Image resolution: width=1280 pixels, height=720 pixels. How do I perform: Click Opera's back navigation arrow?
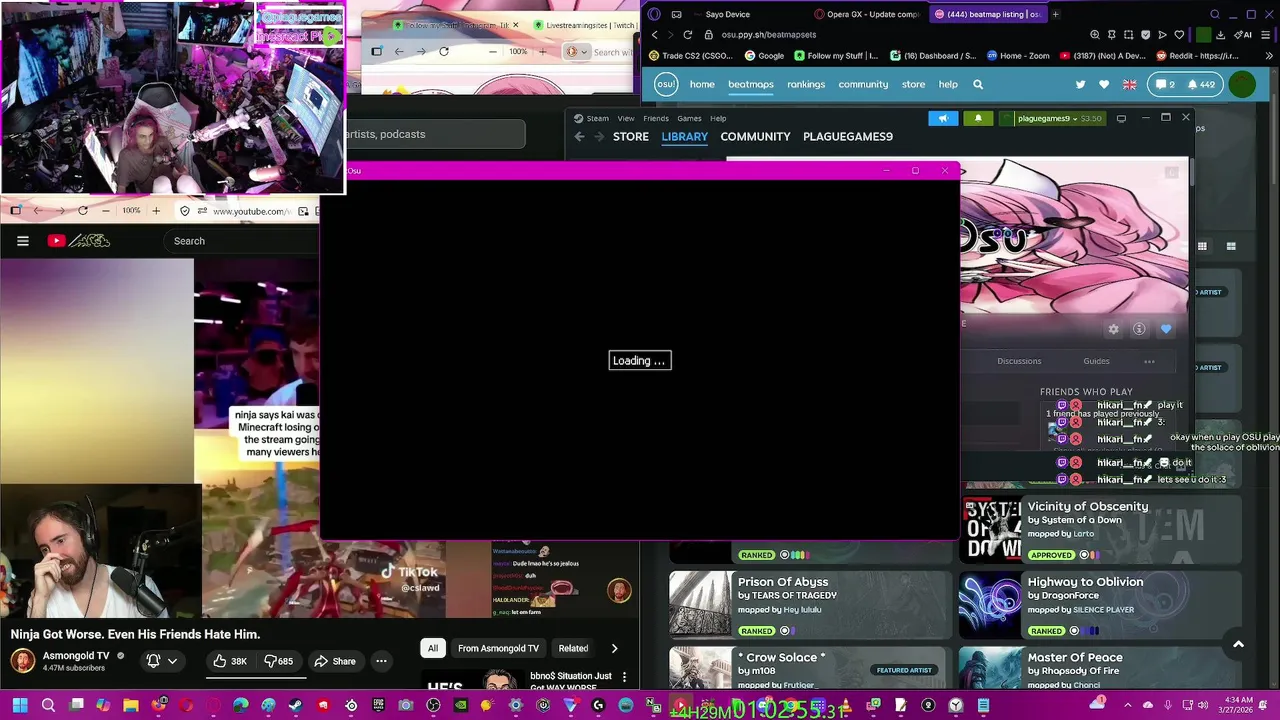(x=654, y=34)
